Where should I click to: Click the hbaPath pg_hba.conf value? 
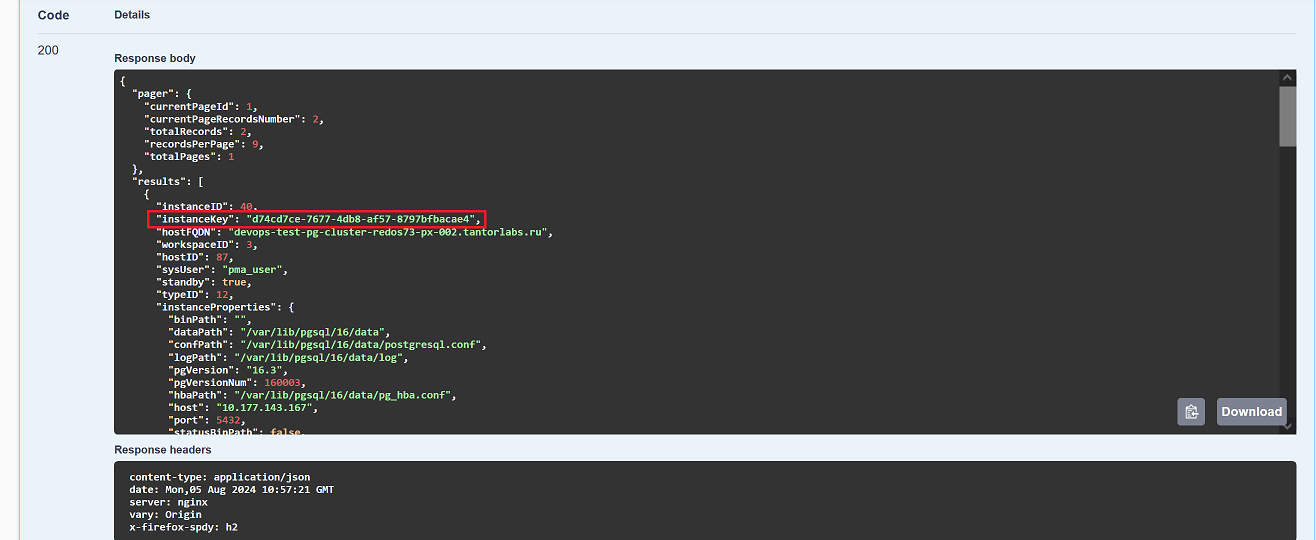point(345,395)
